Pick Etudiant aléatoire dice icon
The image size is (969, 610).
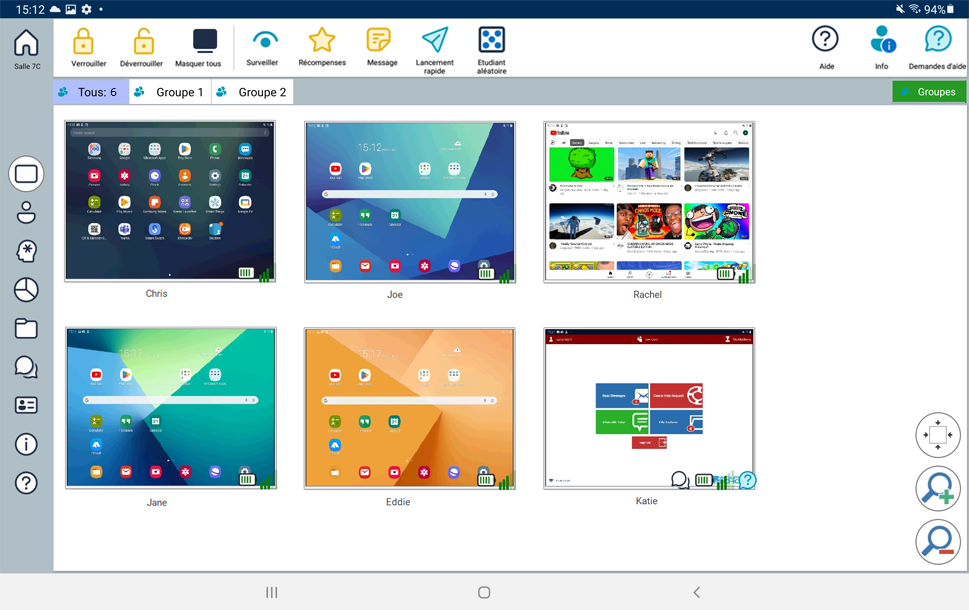pos(492,40)
